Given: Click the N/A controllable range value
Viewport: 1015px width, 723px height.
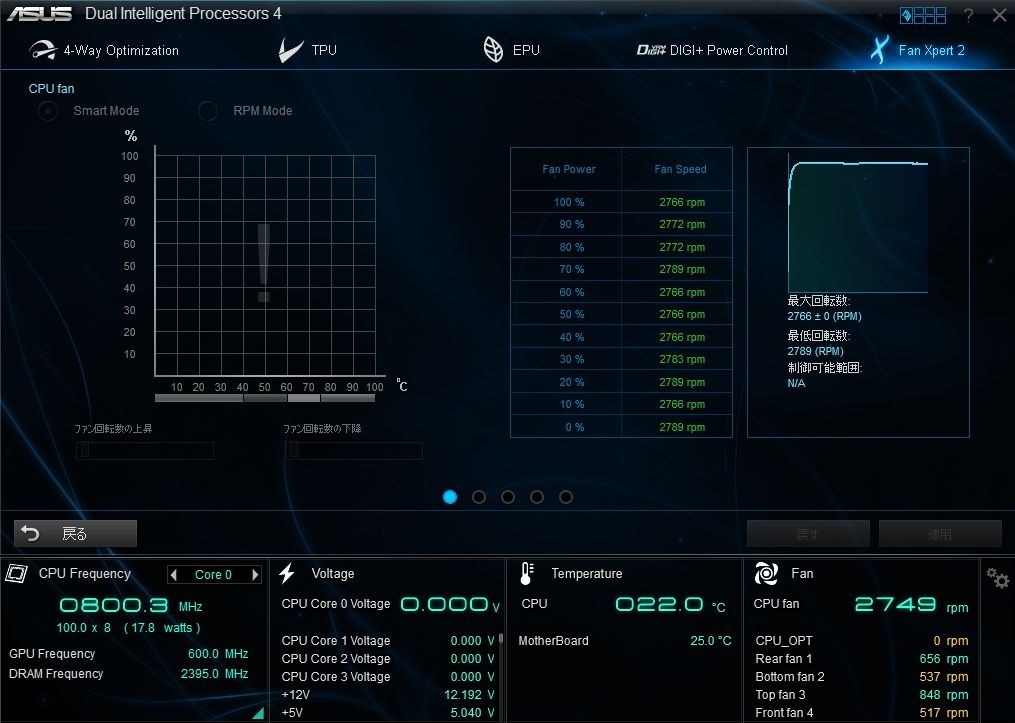Looking at the screenshot, I should pos(796,383).
